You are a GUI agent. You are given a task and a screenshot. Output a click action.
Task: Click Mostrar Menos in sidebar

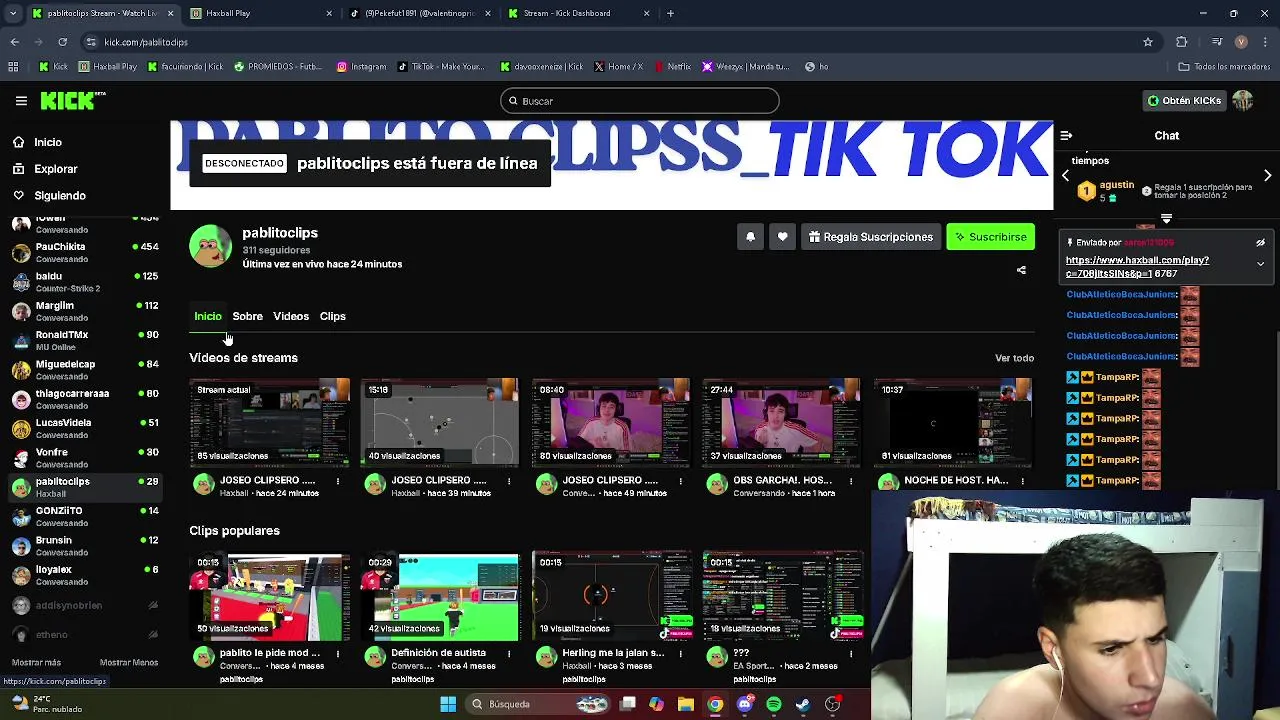click(129, 662)
